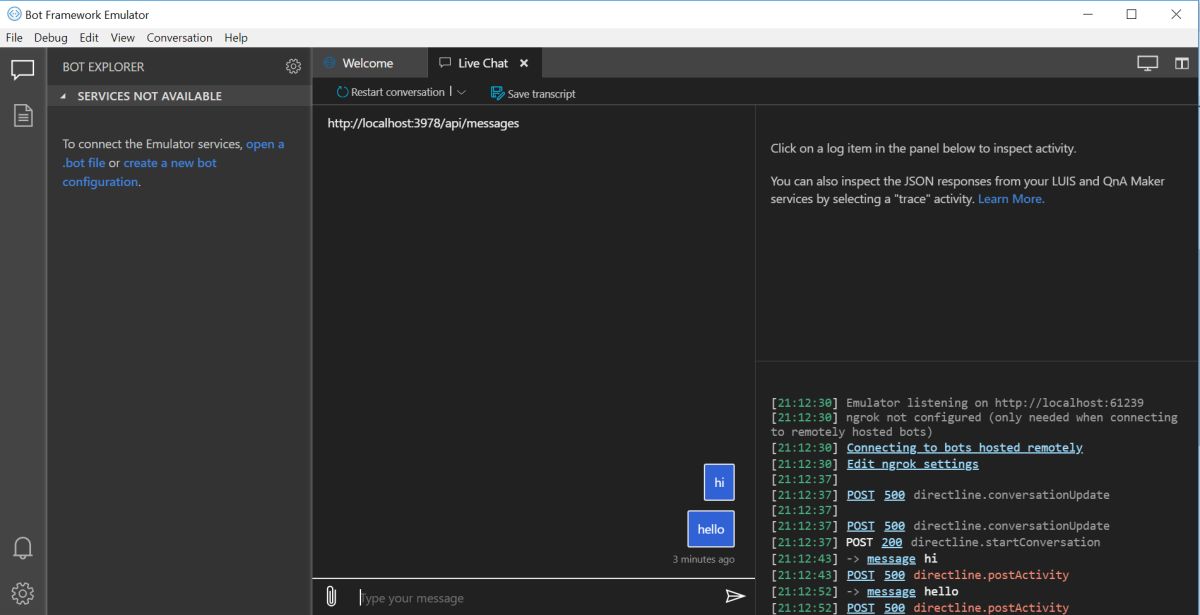1200x615 pixels.
Task: Open Bot Explorer settings gear icon
Action: tap(293, 66)
